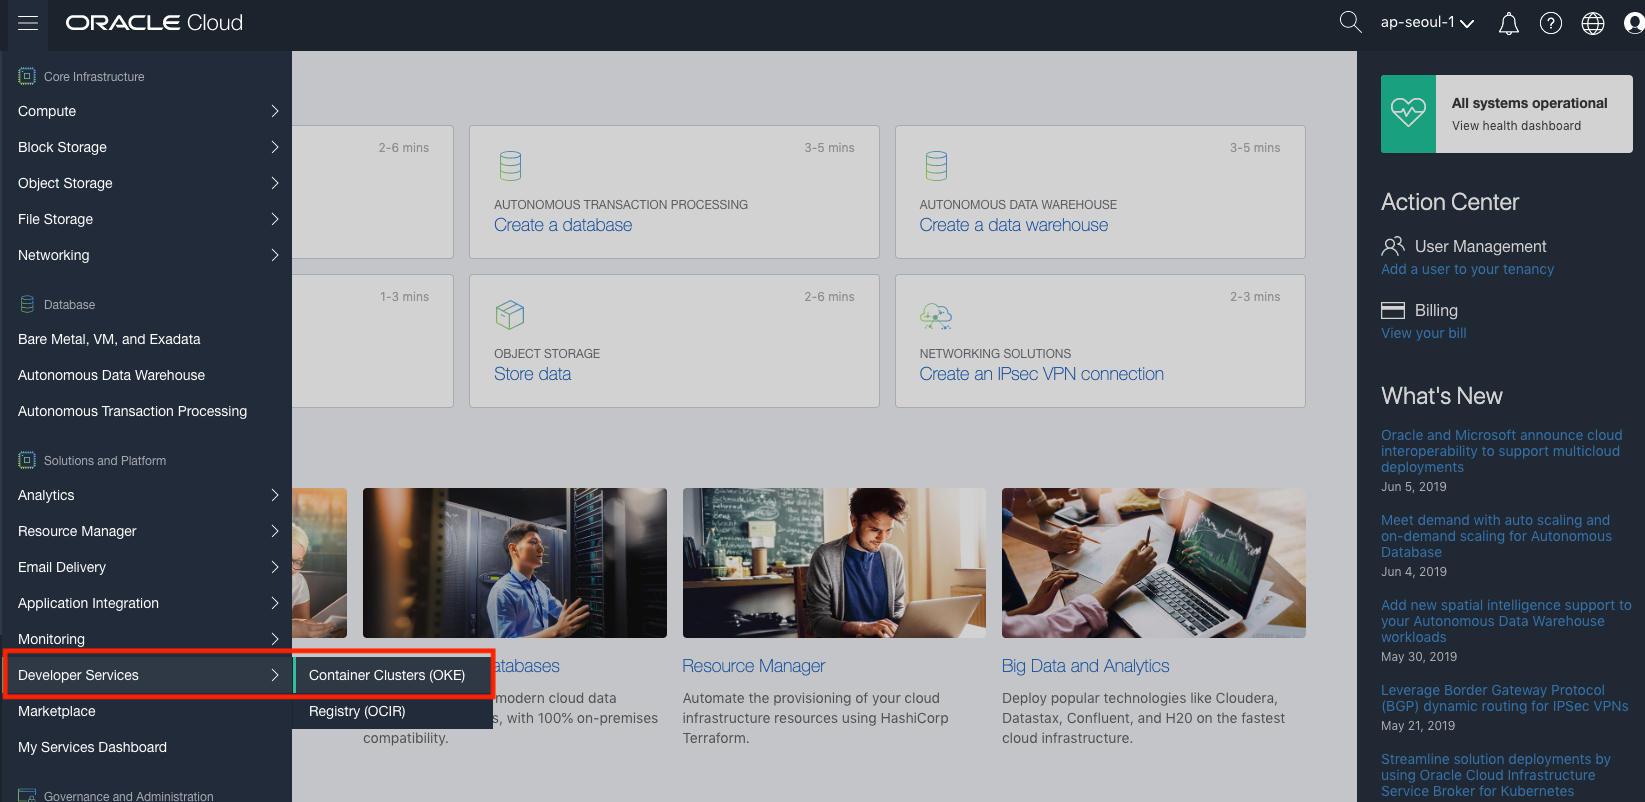
Task: Open the ap-seoul-1 region dropdown
Action: pyautogui.click(x=1427, y=22)
